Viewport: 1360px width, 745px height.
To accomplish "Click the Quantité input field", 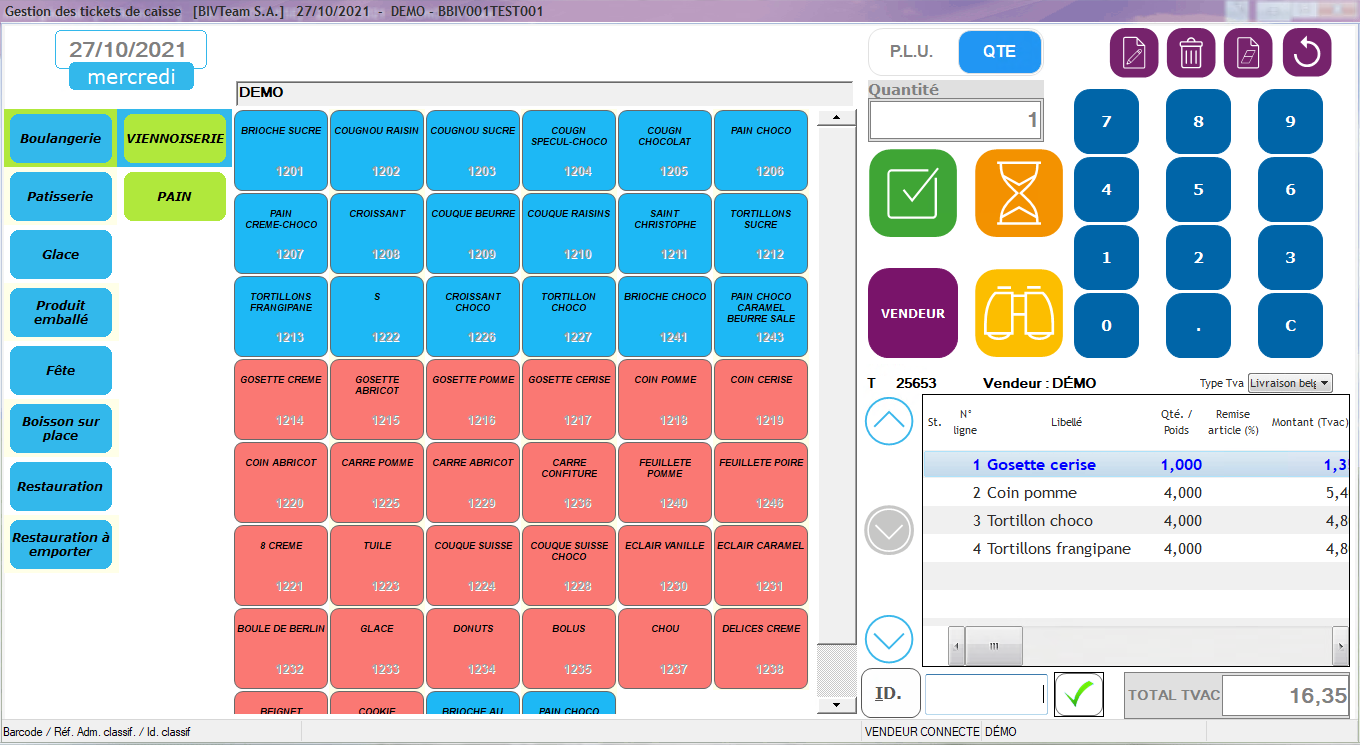I will click(955, 121).
